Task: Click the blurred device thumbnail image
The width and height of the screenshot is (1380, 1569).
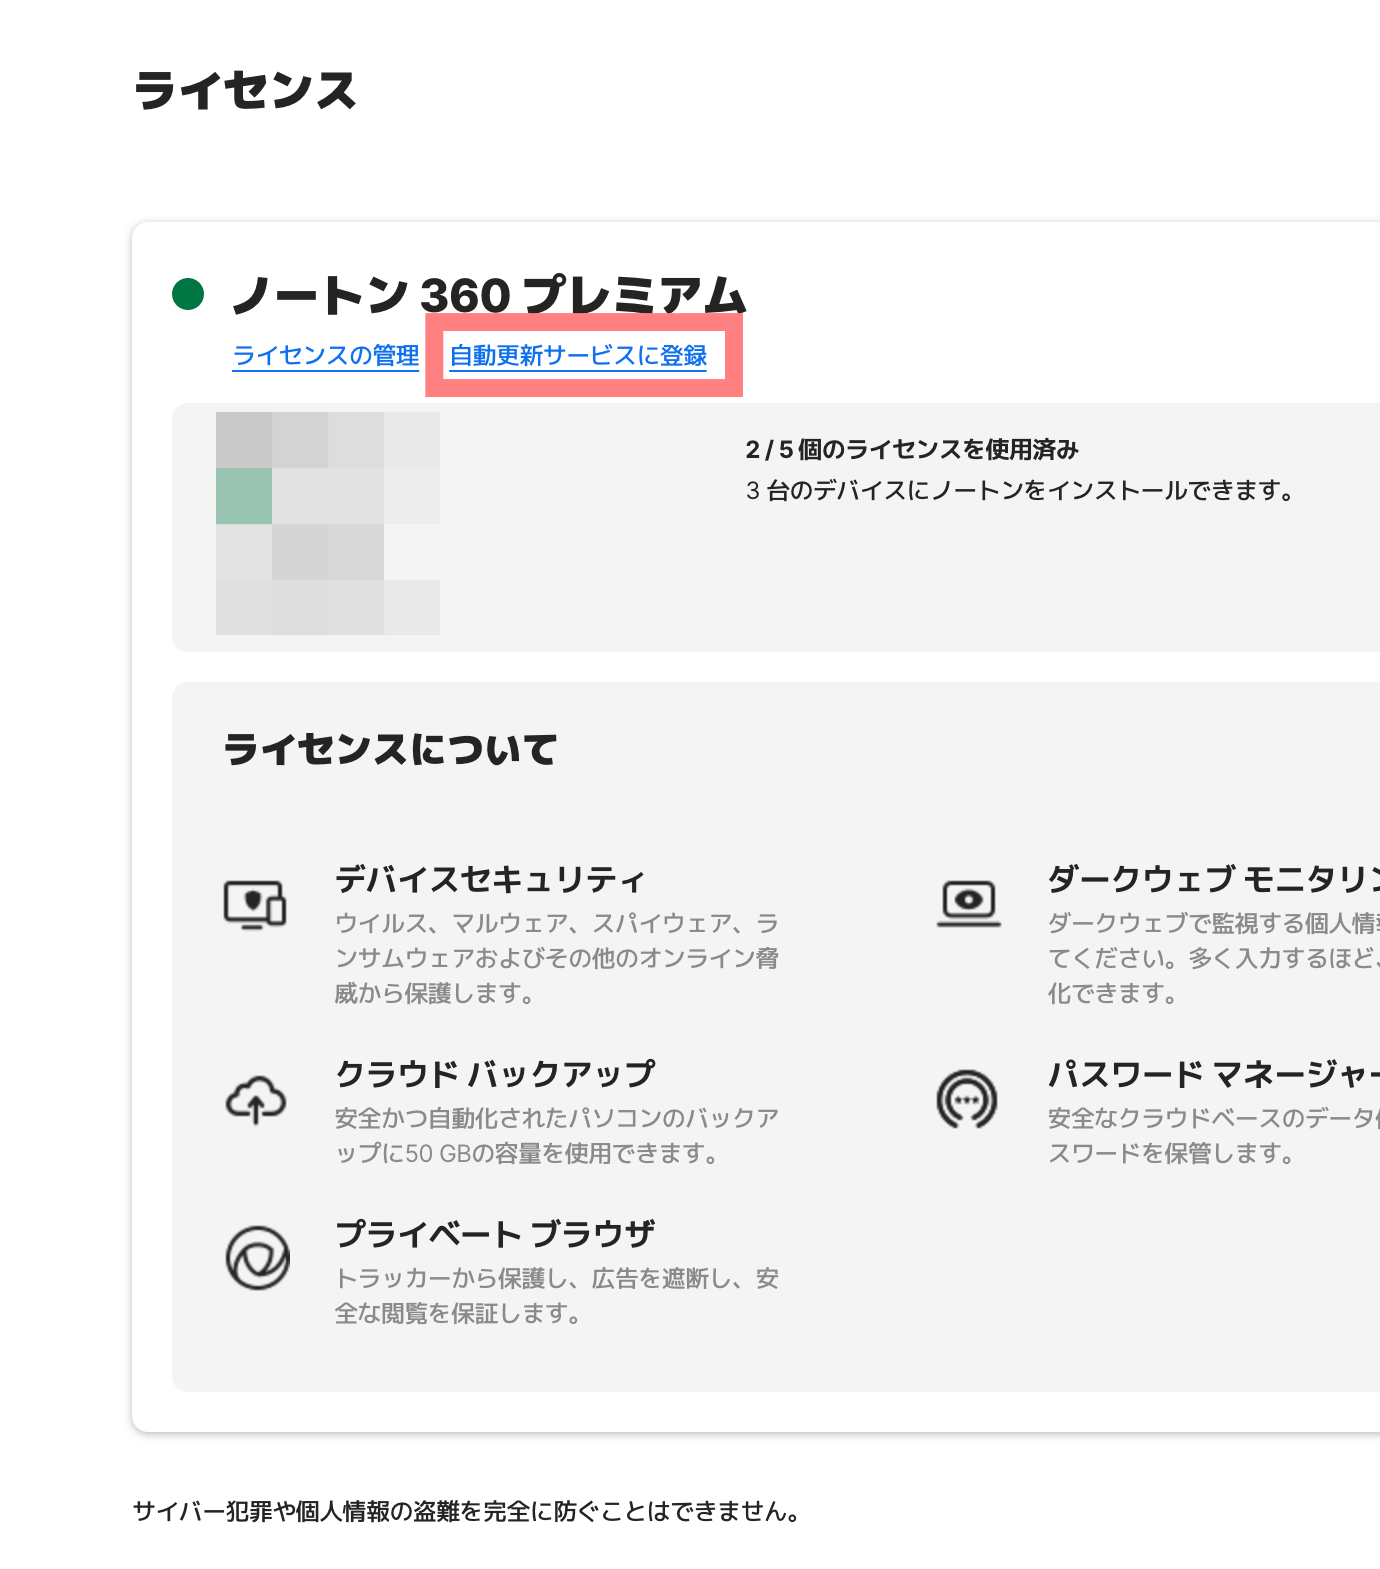Action: click(x=328, y=523)
